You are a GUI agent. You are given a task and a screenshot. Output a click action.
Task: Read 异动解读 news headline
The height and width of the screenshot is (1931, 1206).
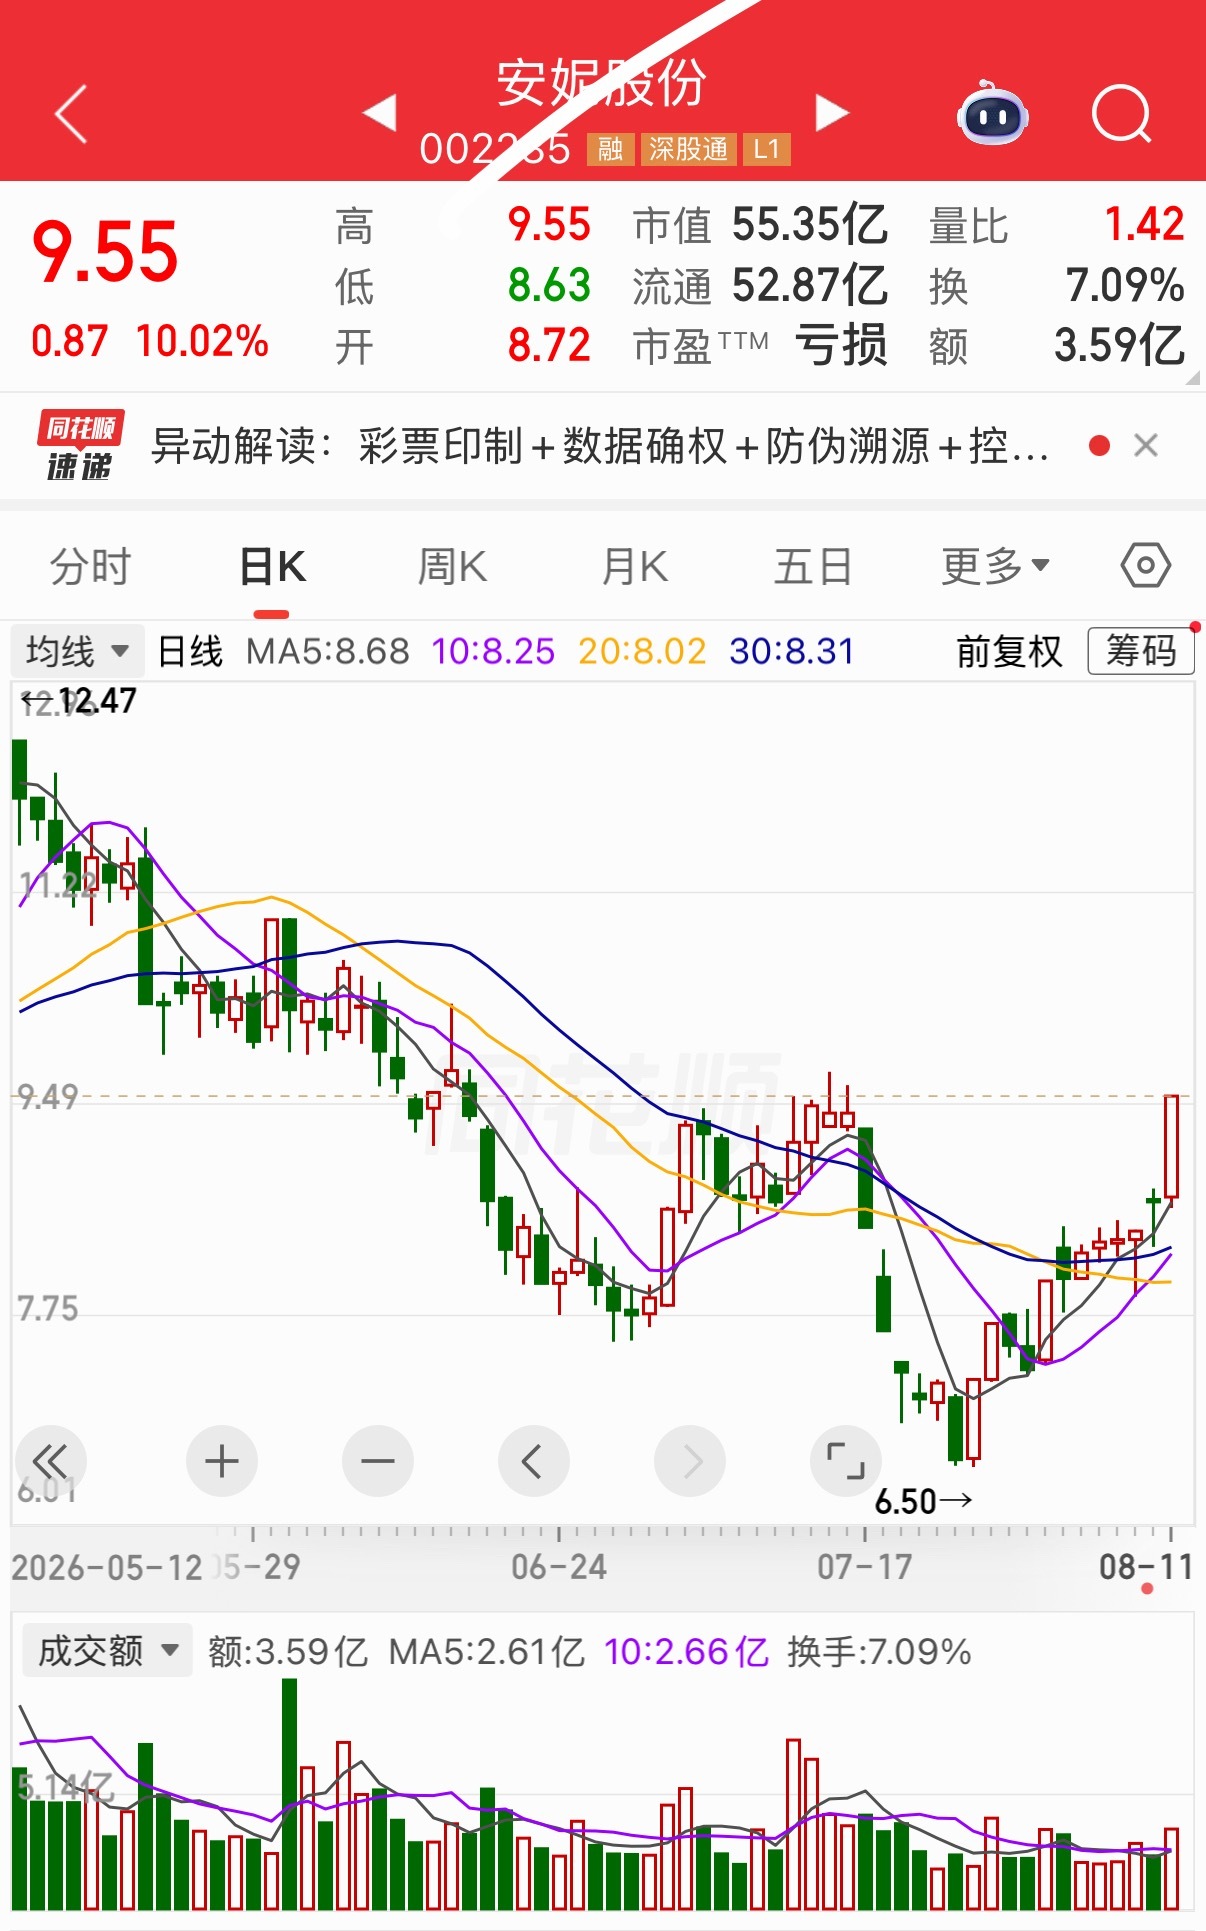click(x=600, y=446)
